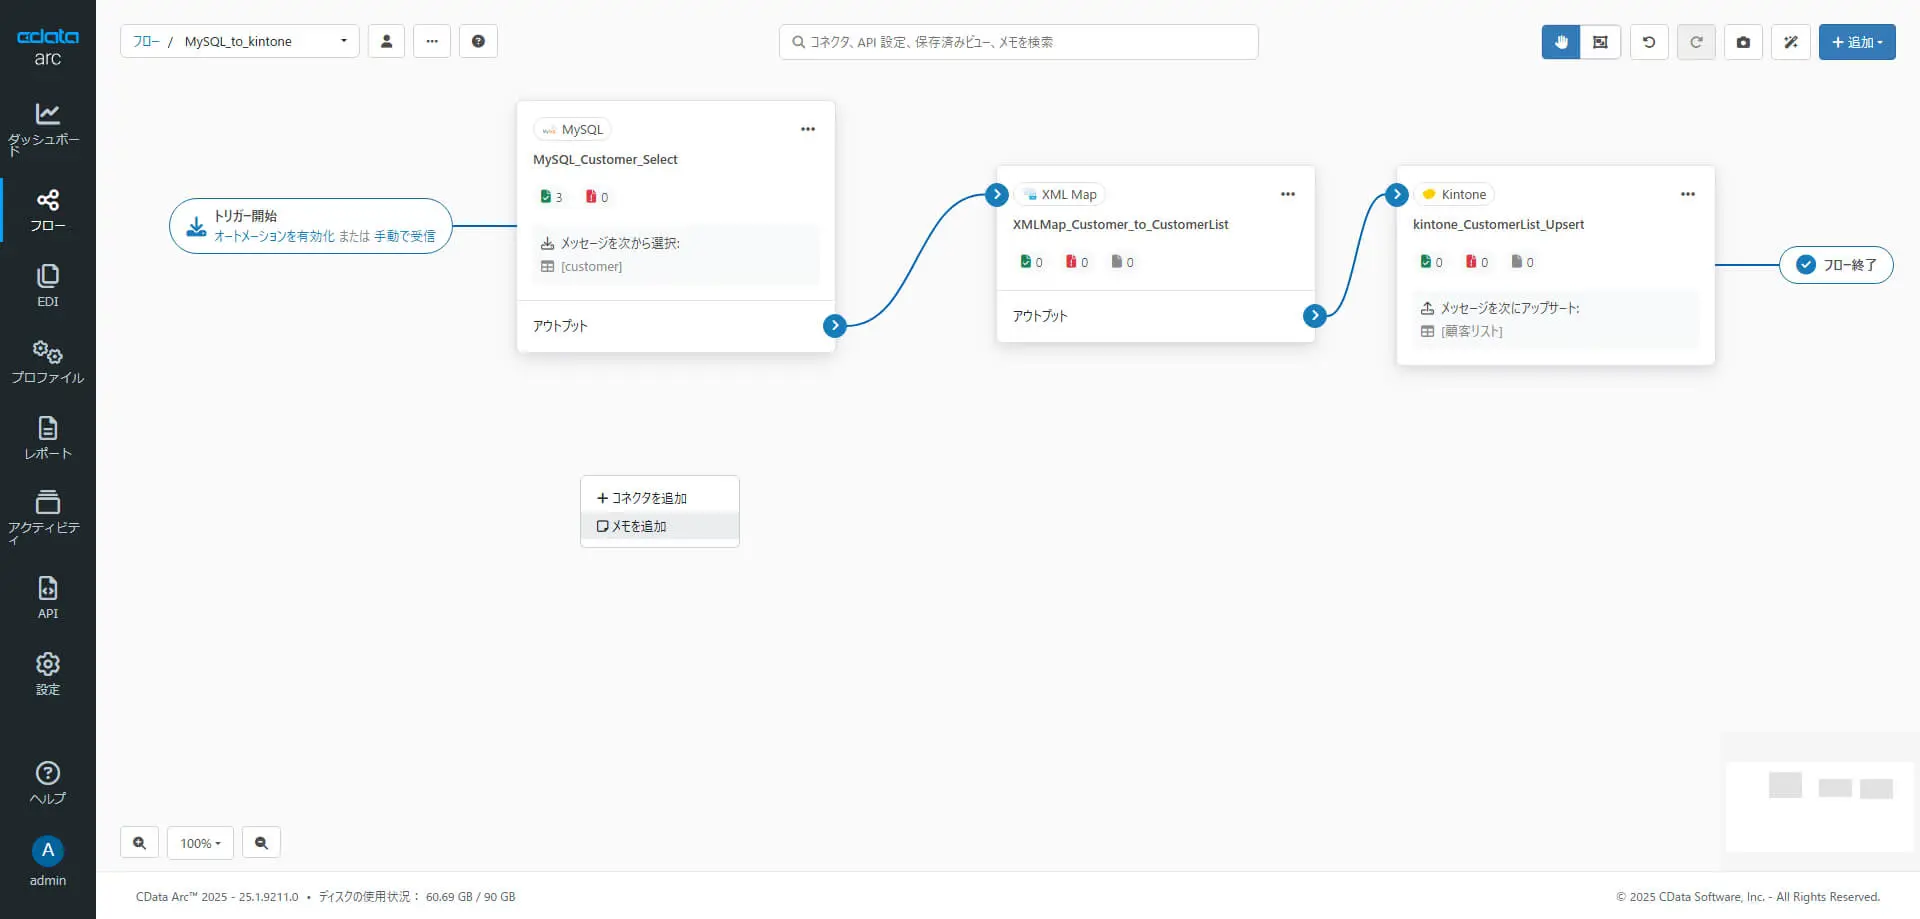Image resolution: width=1920 pixels, height=919 pixels.
Task: Click the MySQL green success count 3
Action: click(x=551, y=197)
